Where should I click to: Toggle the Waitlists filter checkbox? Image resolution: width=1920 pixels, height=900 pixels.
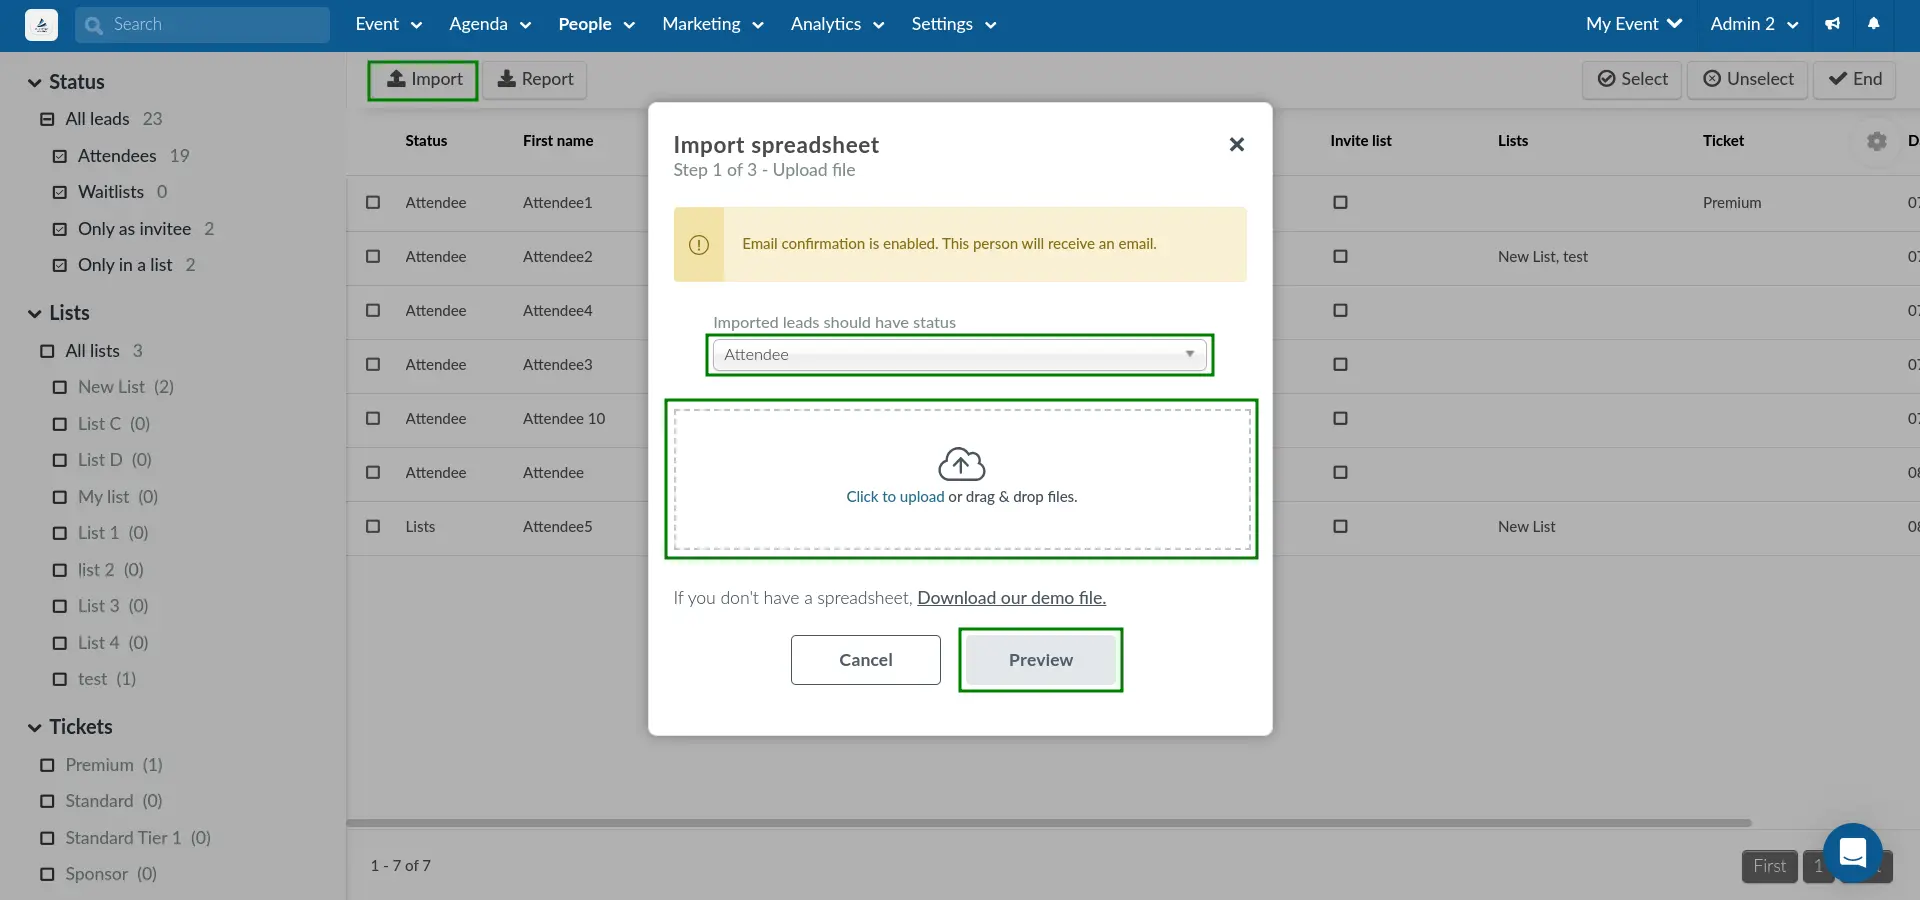60,192
